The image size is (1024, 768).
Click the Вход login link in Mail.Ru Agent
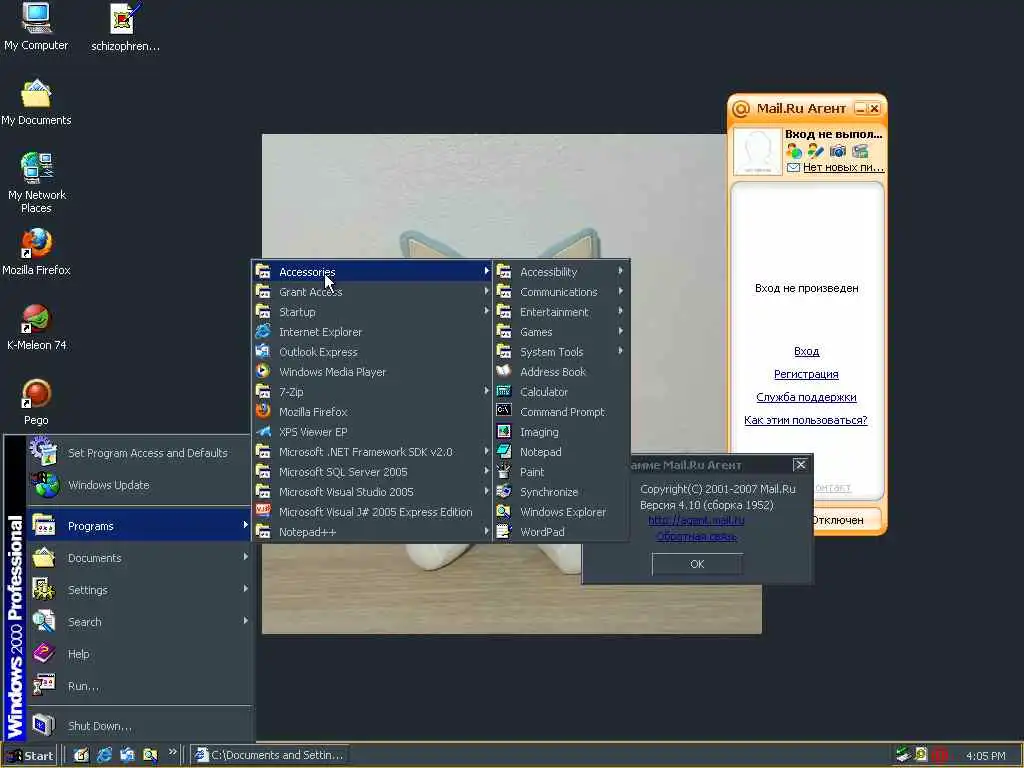(x=807, y=351)
